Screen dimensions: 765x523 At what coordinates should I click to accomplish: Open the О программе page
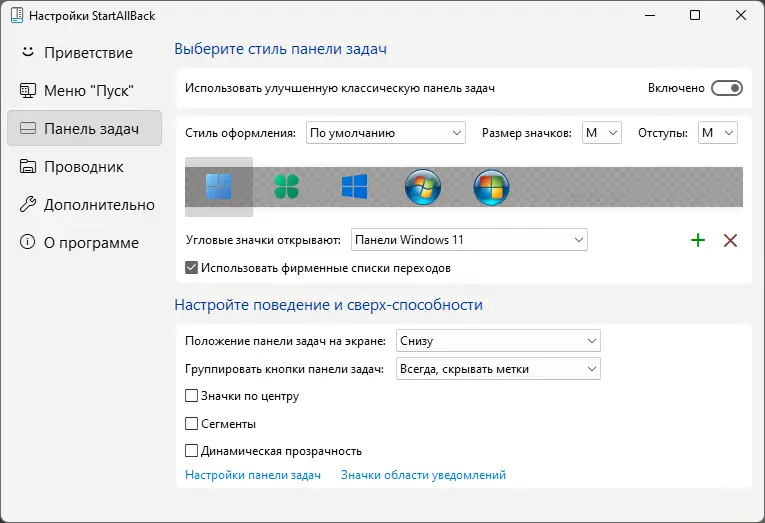point(84,242)
